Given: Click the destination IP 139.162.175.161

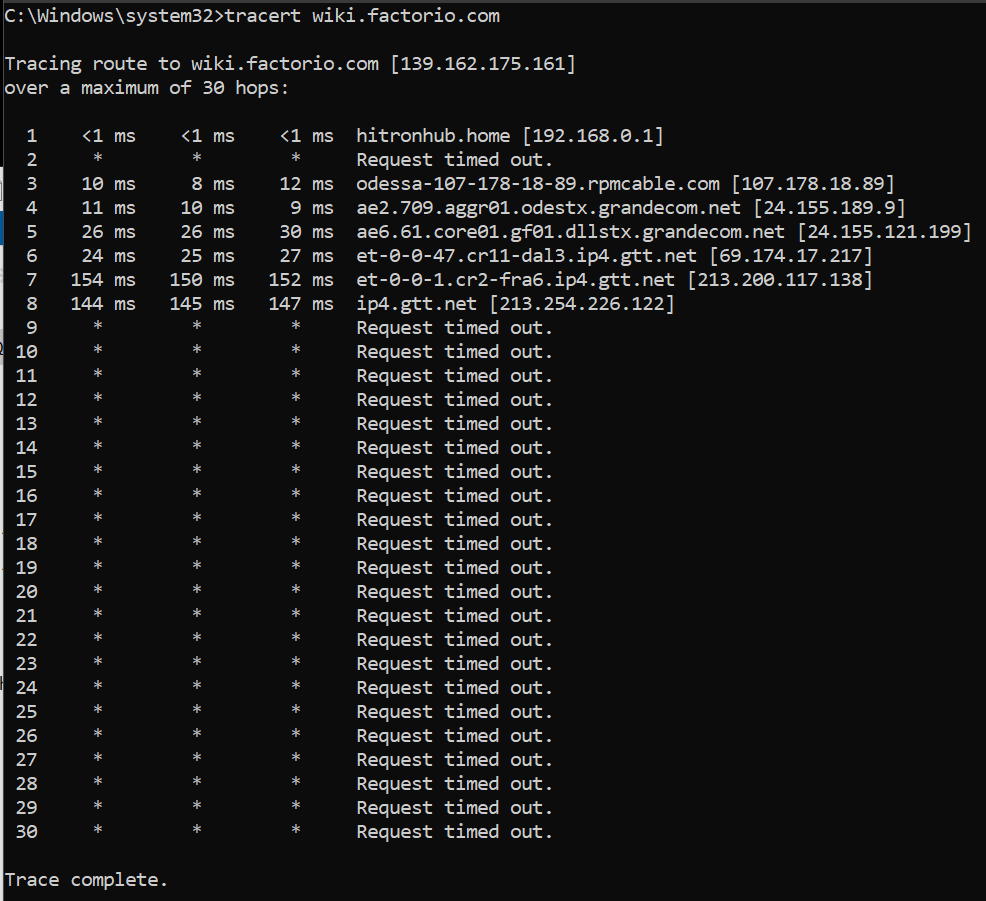Looking at the screenshot, I should pyautogui.click(x=483, y=64).
